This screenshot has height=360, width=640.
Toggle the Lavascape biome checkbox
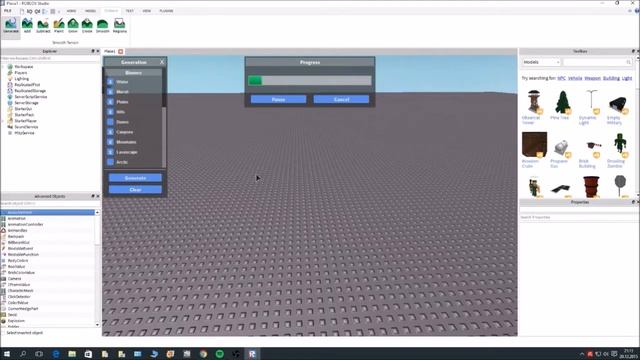click(x=110, y=152)
